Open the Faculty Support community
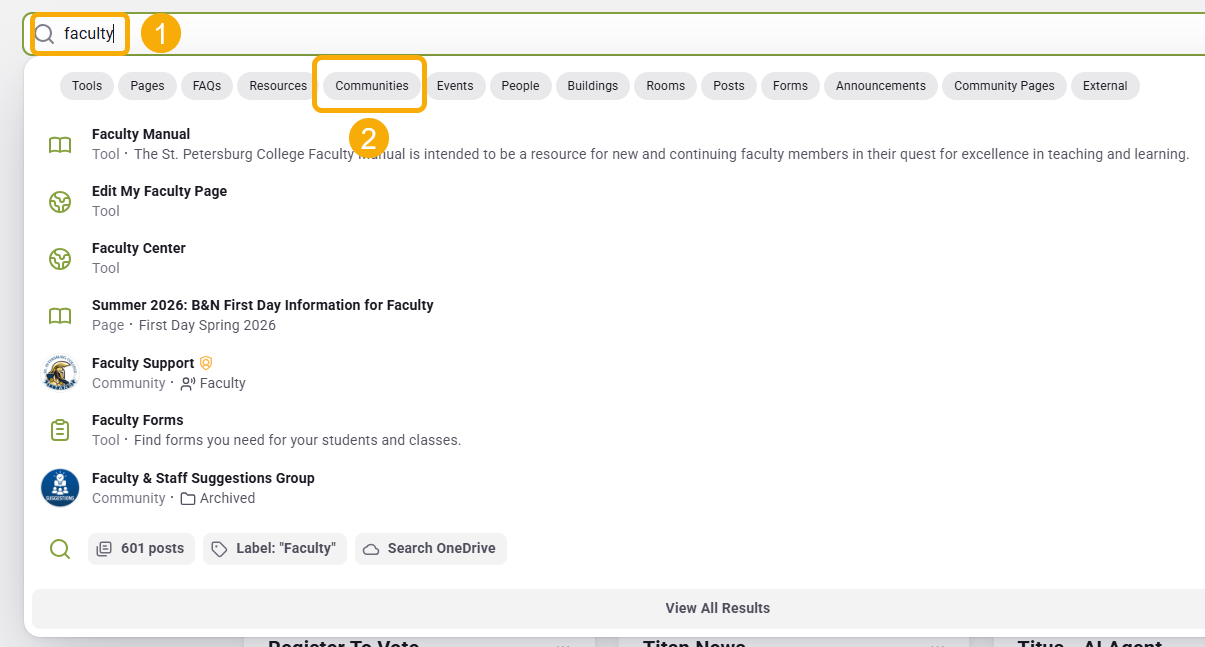1205x647 pixels. [143, 363]
